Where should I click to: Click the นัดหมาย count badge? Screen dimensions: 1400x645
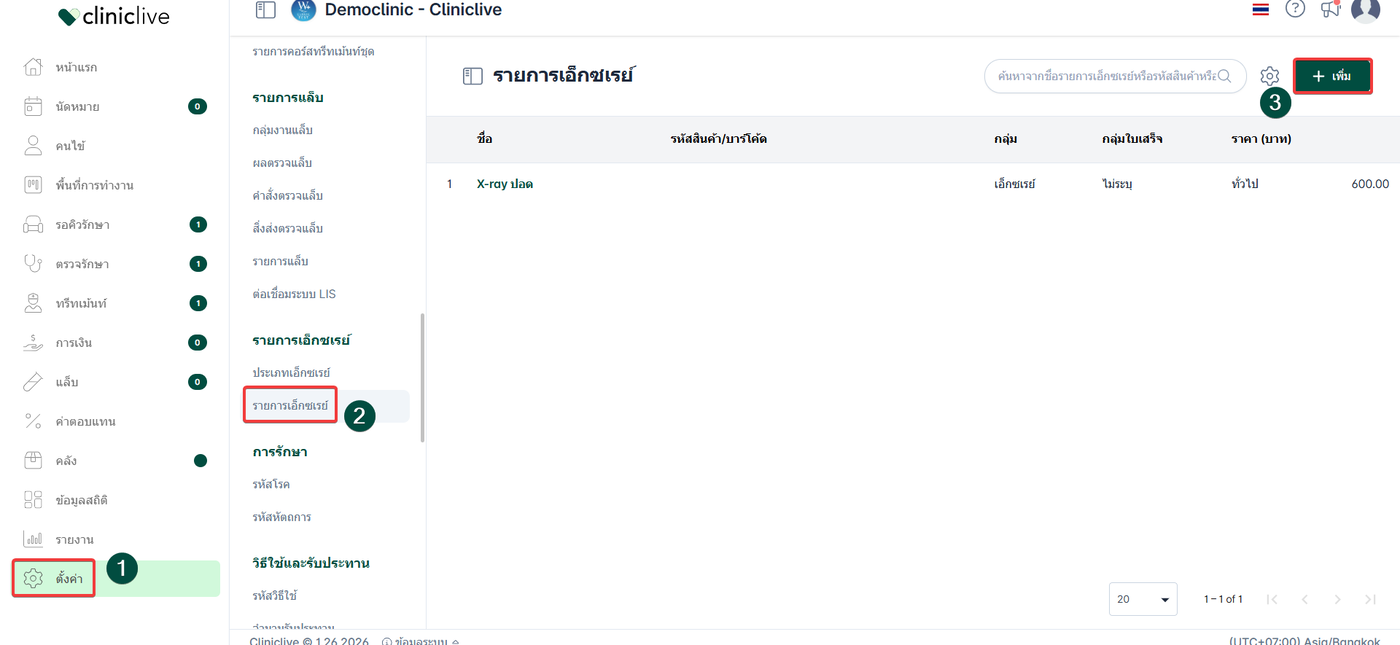(197, 106)
